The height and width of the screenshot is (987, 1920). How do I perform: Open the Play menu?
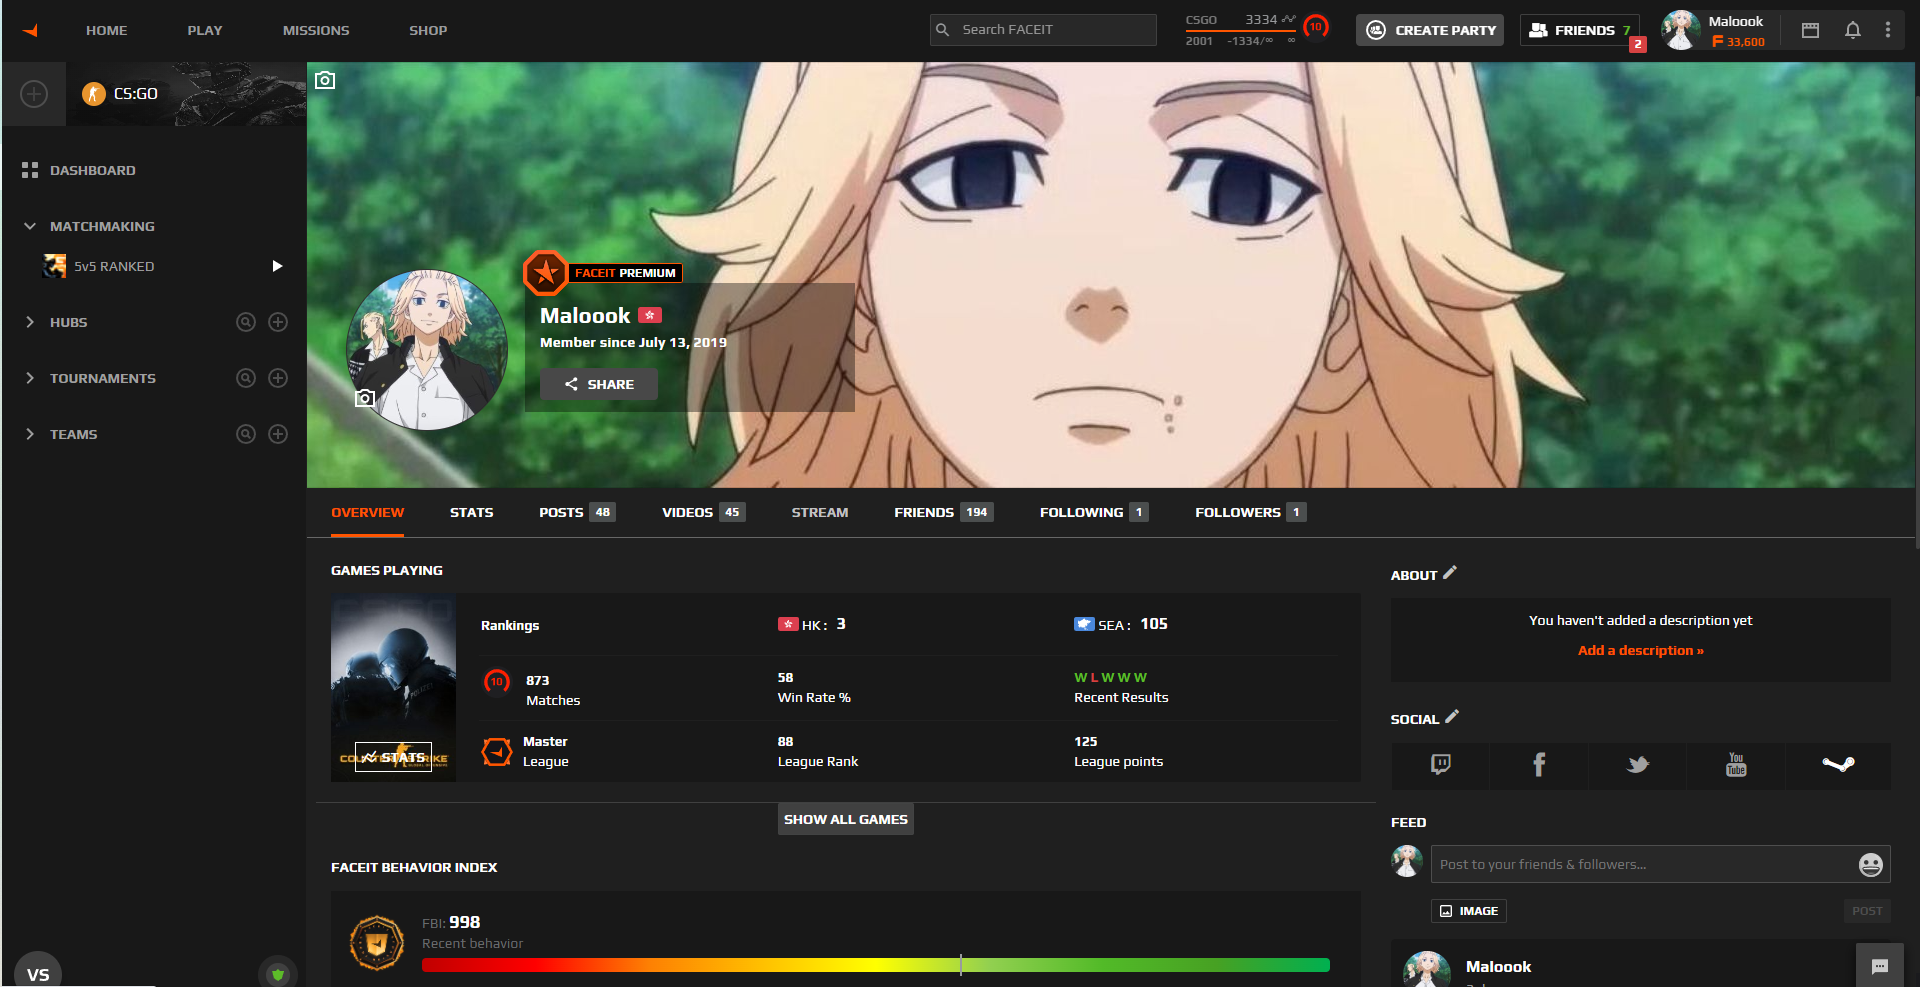[205, 30]
